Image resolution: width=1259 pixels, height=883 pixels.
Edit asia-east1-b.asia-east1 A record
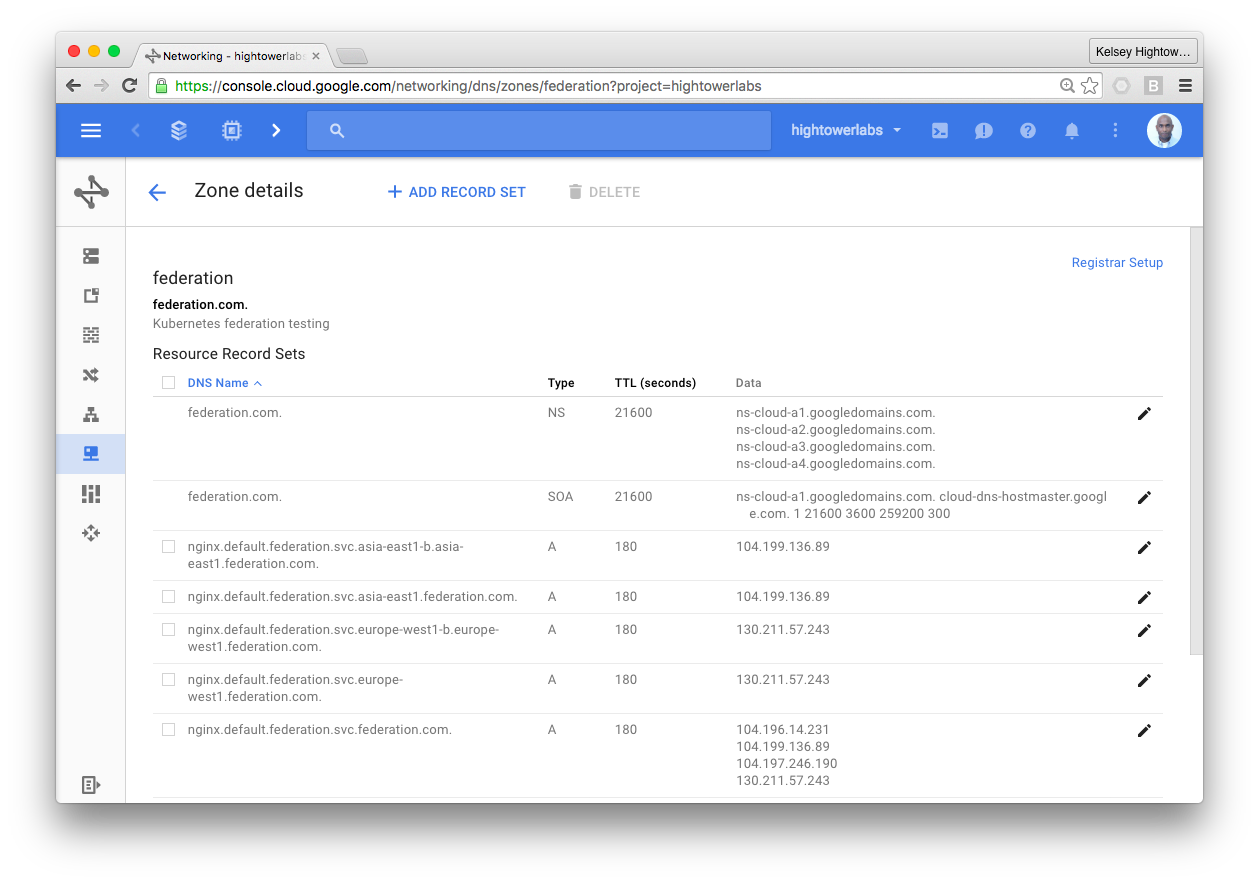click(x=1144, y=548)
